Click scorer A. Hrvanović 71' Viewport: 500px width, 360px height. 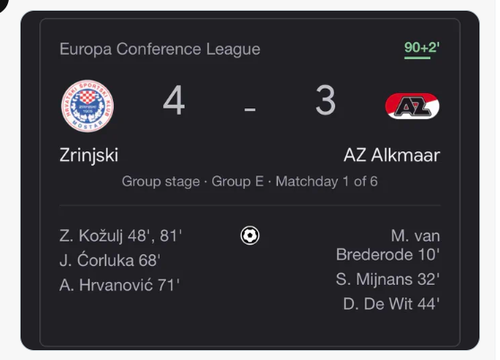[120, 285]
